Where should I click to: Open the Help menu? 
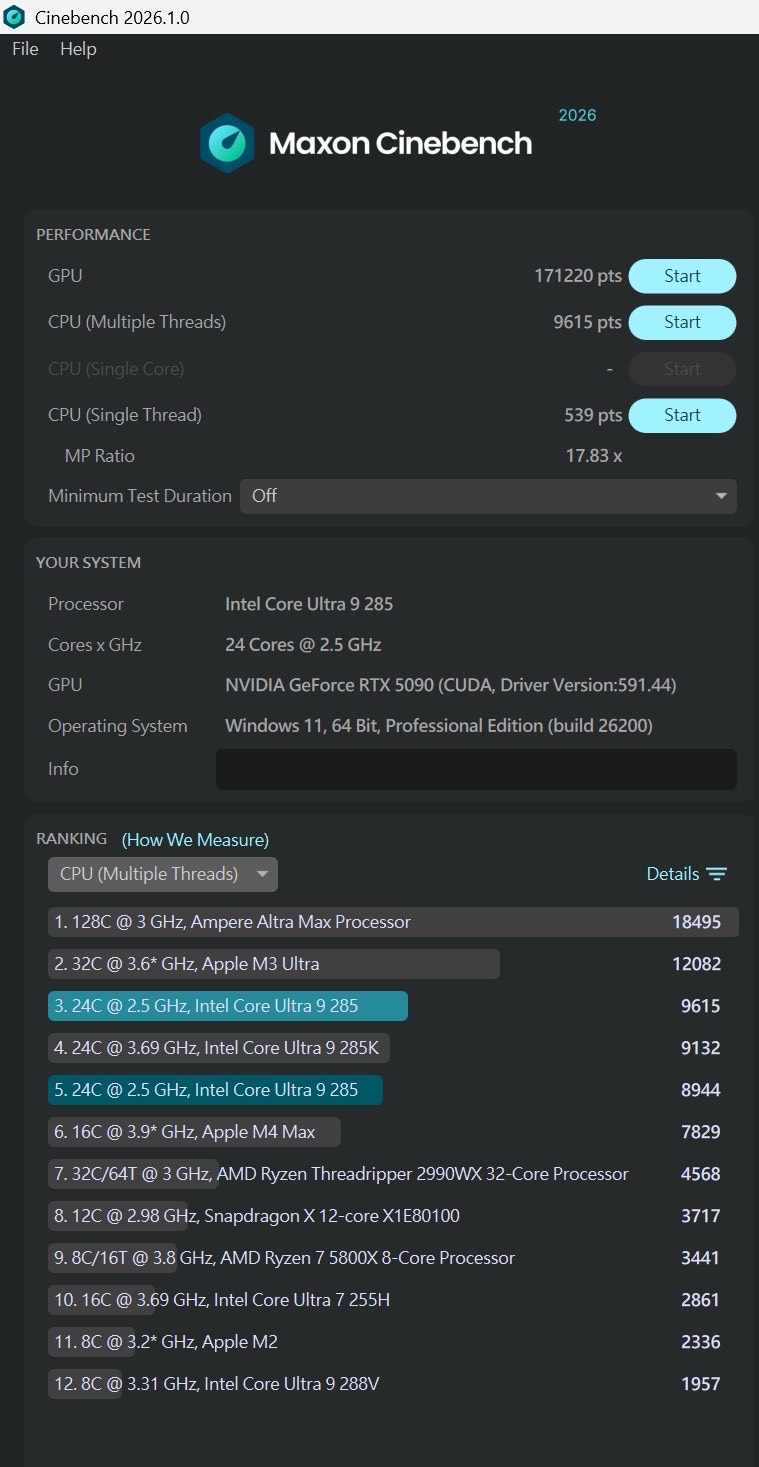click(x=78, y=49)
